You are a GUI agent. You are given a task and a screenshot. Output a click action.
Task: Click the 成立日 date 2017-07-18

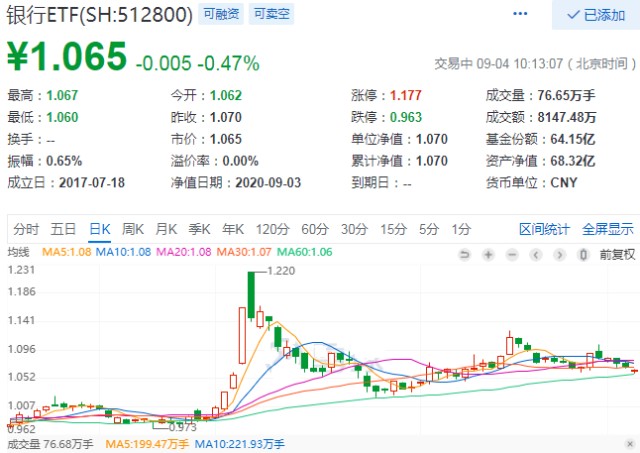(92, 182)
